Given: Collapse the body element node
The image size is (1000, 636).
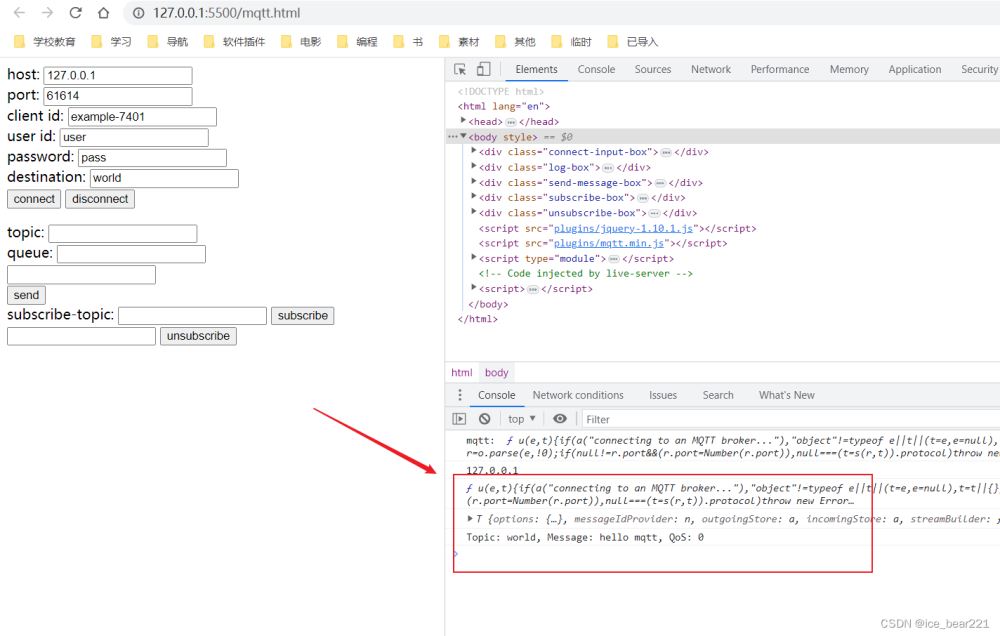Looking at the screenshot, I should 464,136.
